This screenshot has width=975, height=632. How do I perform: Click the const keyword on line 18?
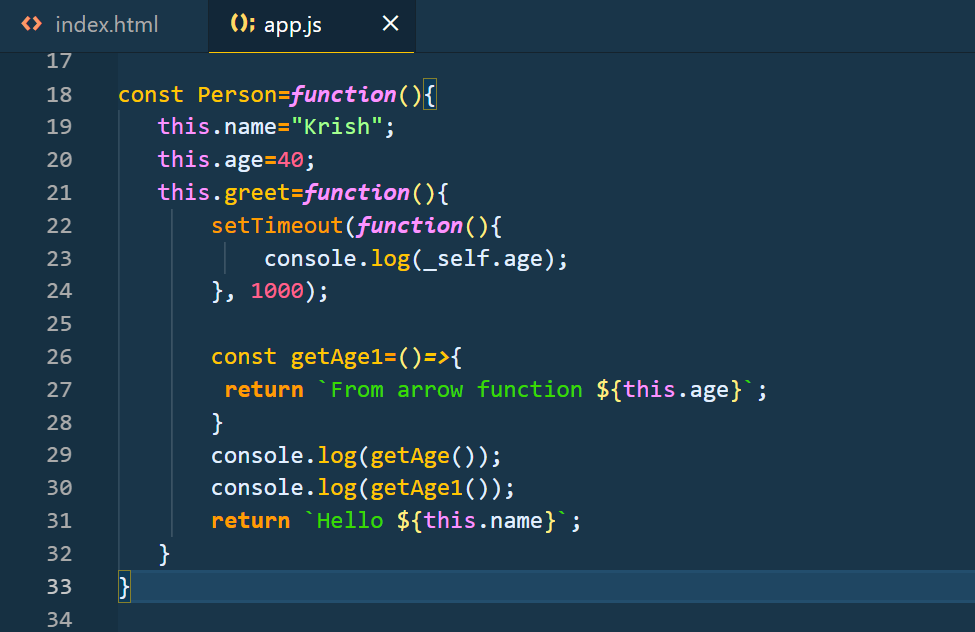pos(150,93)
